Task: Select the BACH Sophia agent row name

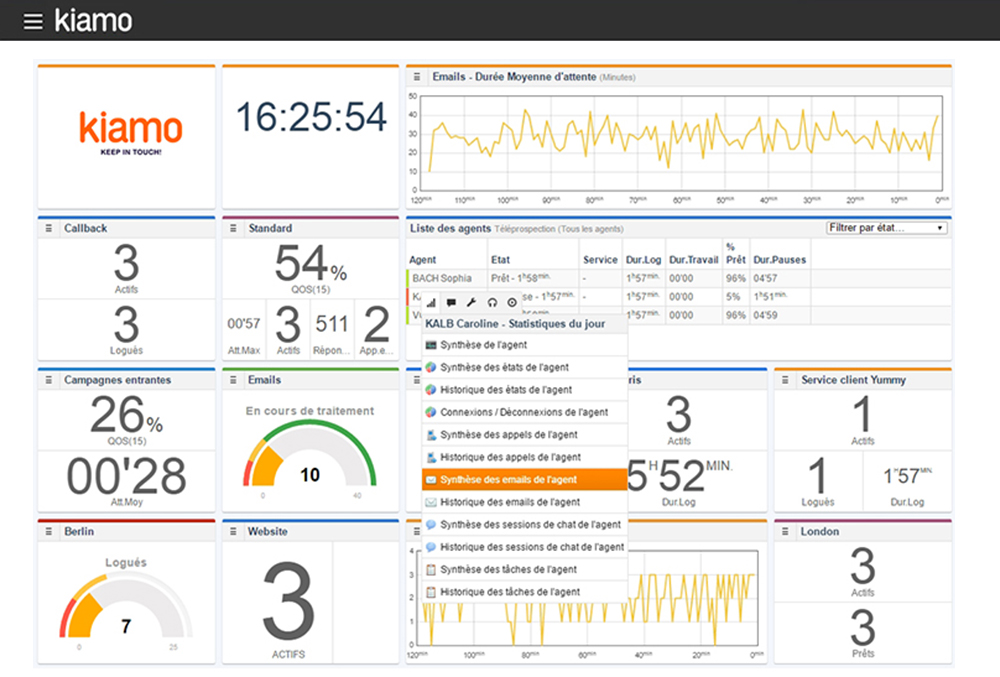Action: pos(442,279)
